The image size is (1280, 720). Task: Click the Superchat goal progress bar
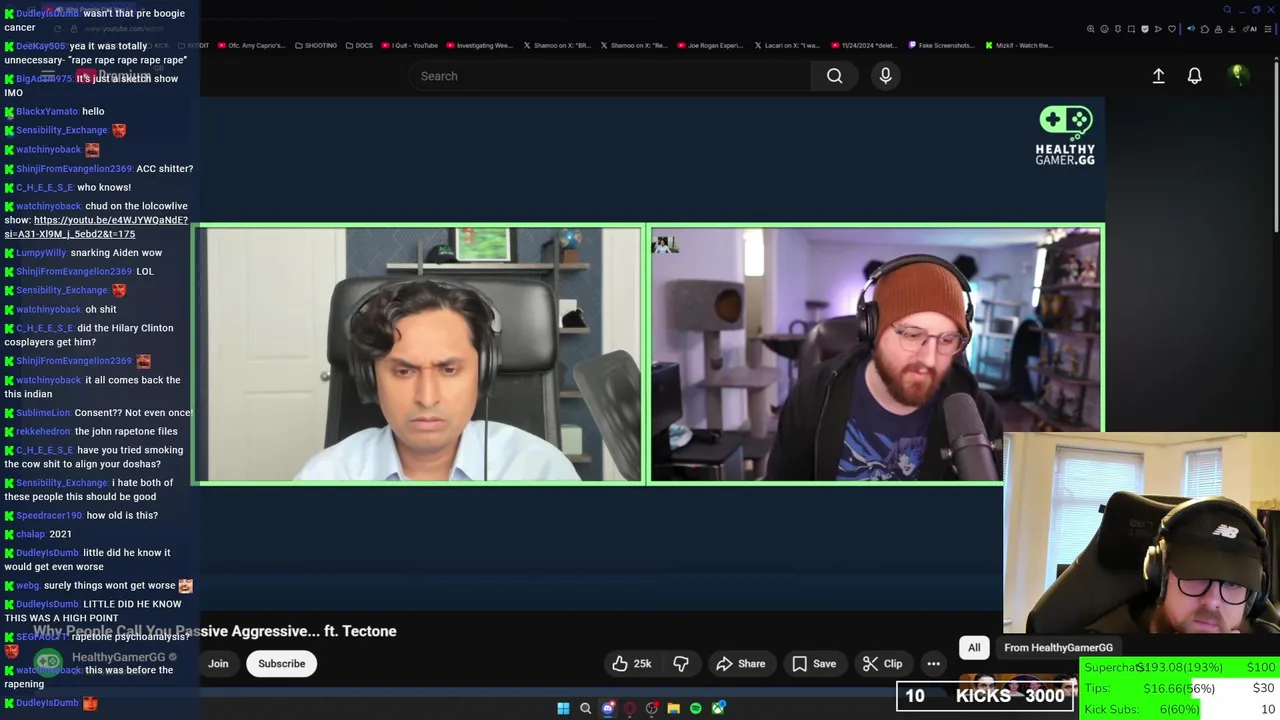tap(1180, 668)
